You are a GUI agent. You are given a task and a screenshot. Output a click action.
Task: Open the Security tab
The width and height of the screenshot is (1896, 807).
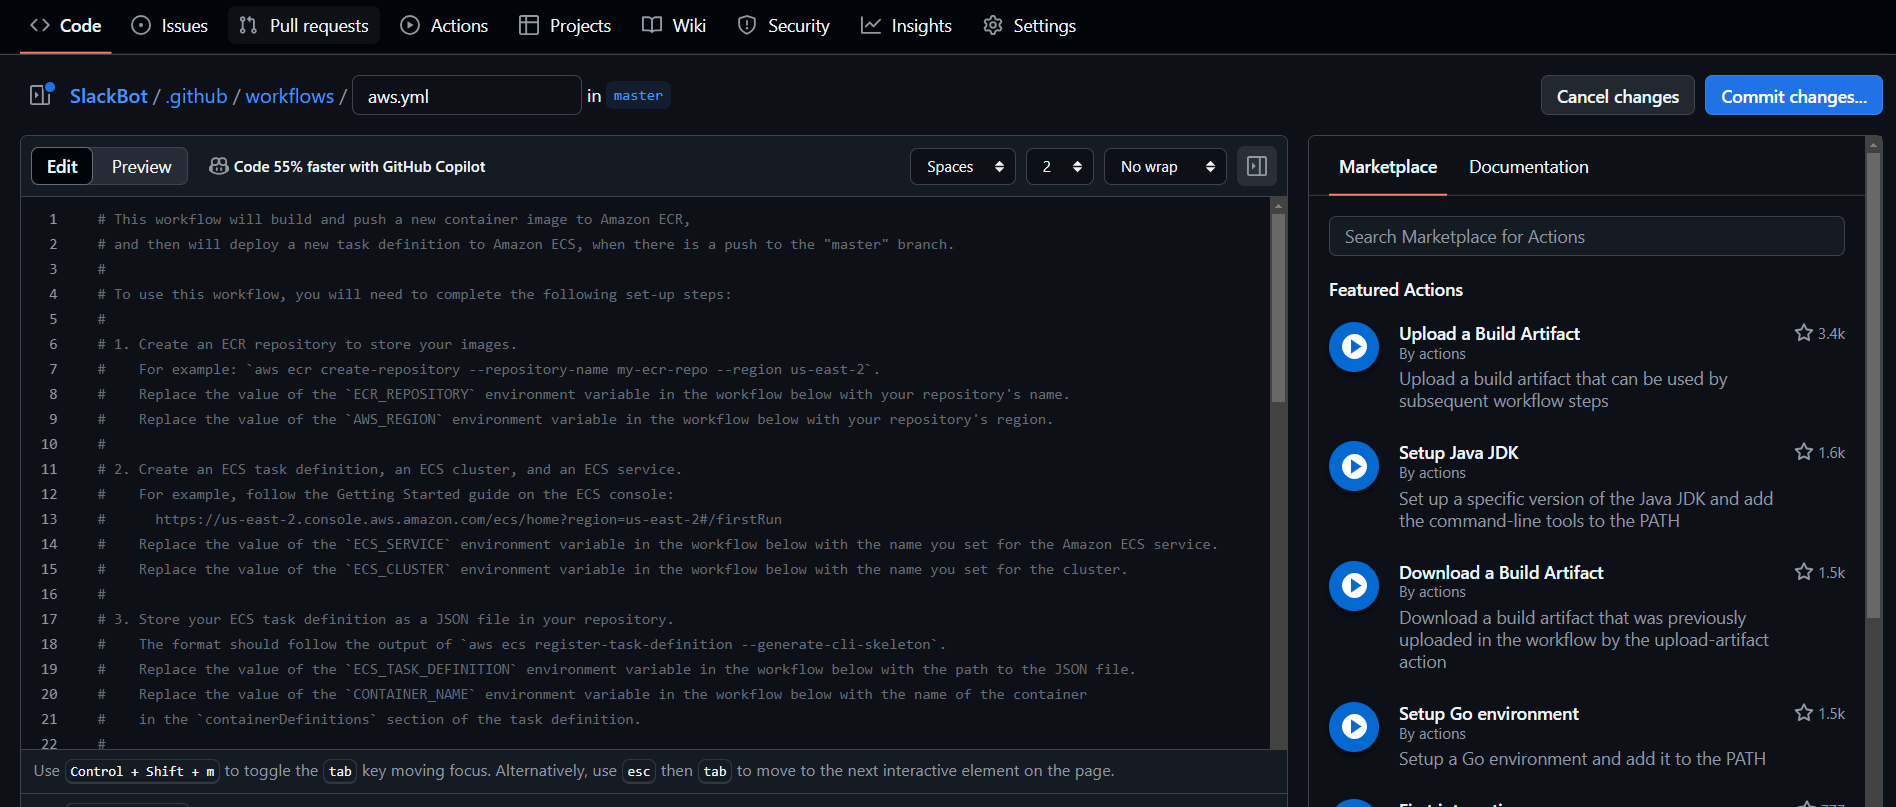tap(783, 26)
